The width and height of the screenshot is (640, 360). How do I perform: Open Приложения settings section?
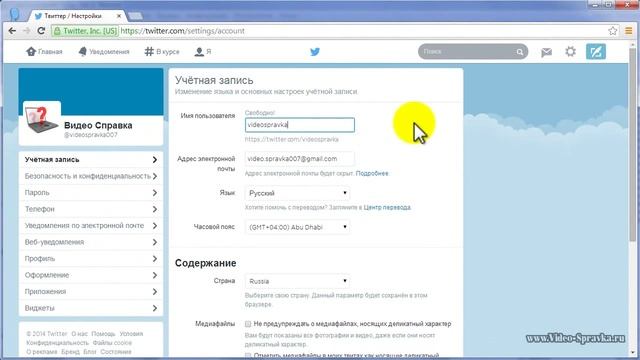[91, 291]
